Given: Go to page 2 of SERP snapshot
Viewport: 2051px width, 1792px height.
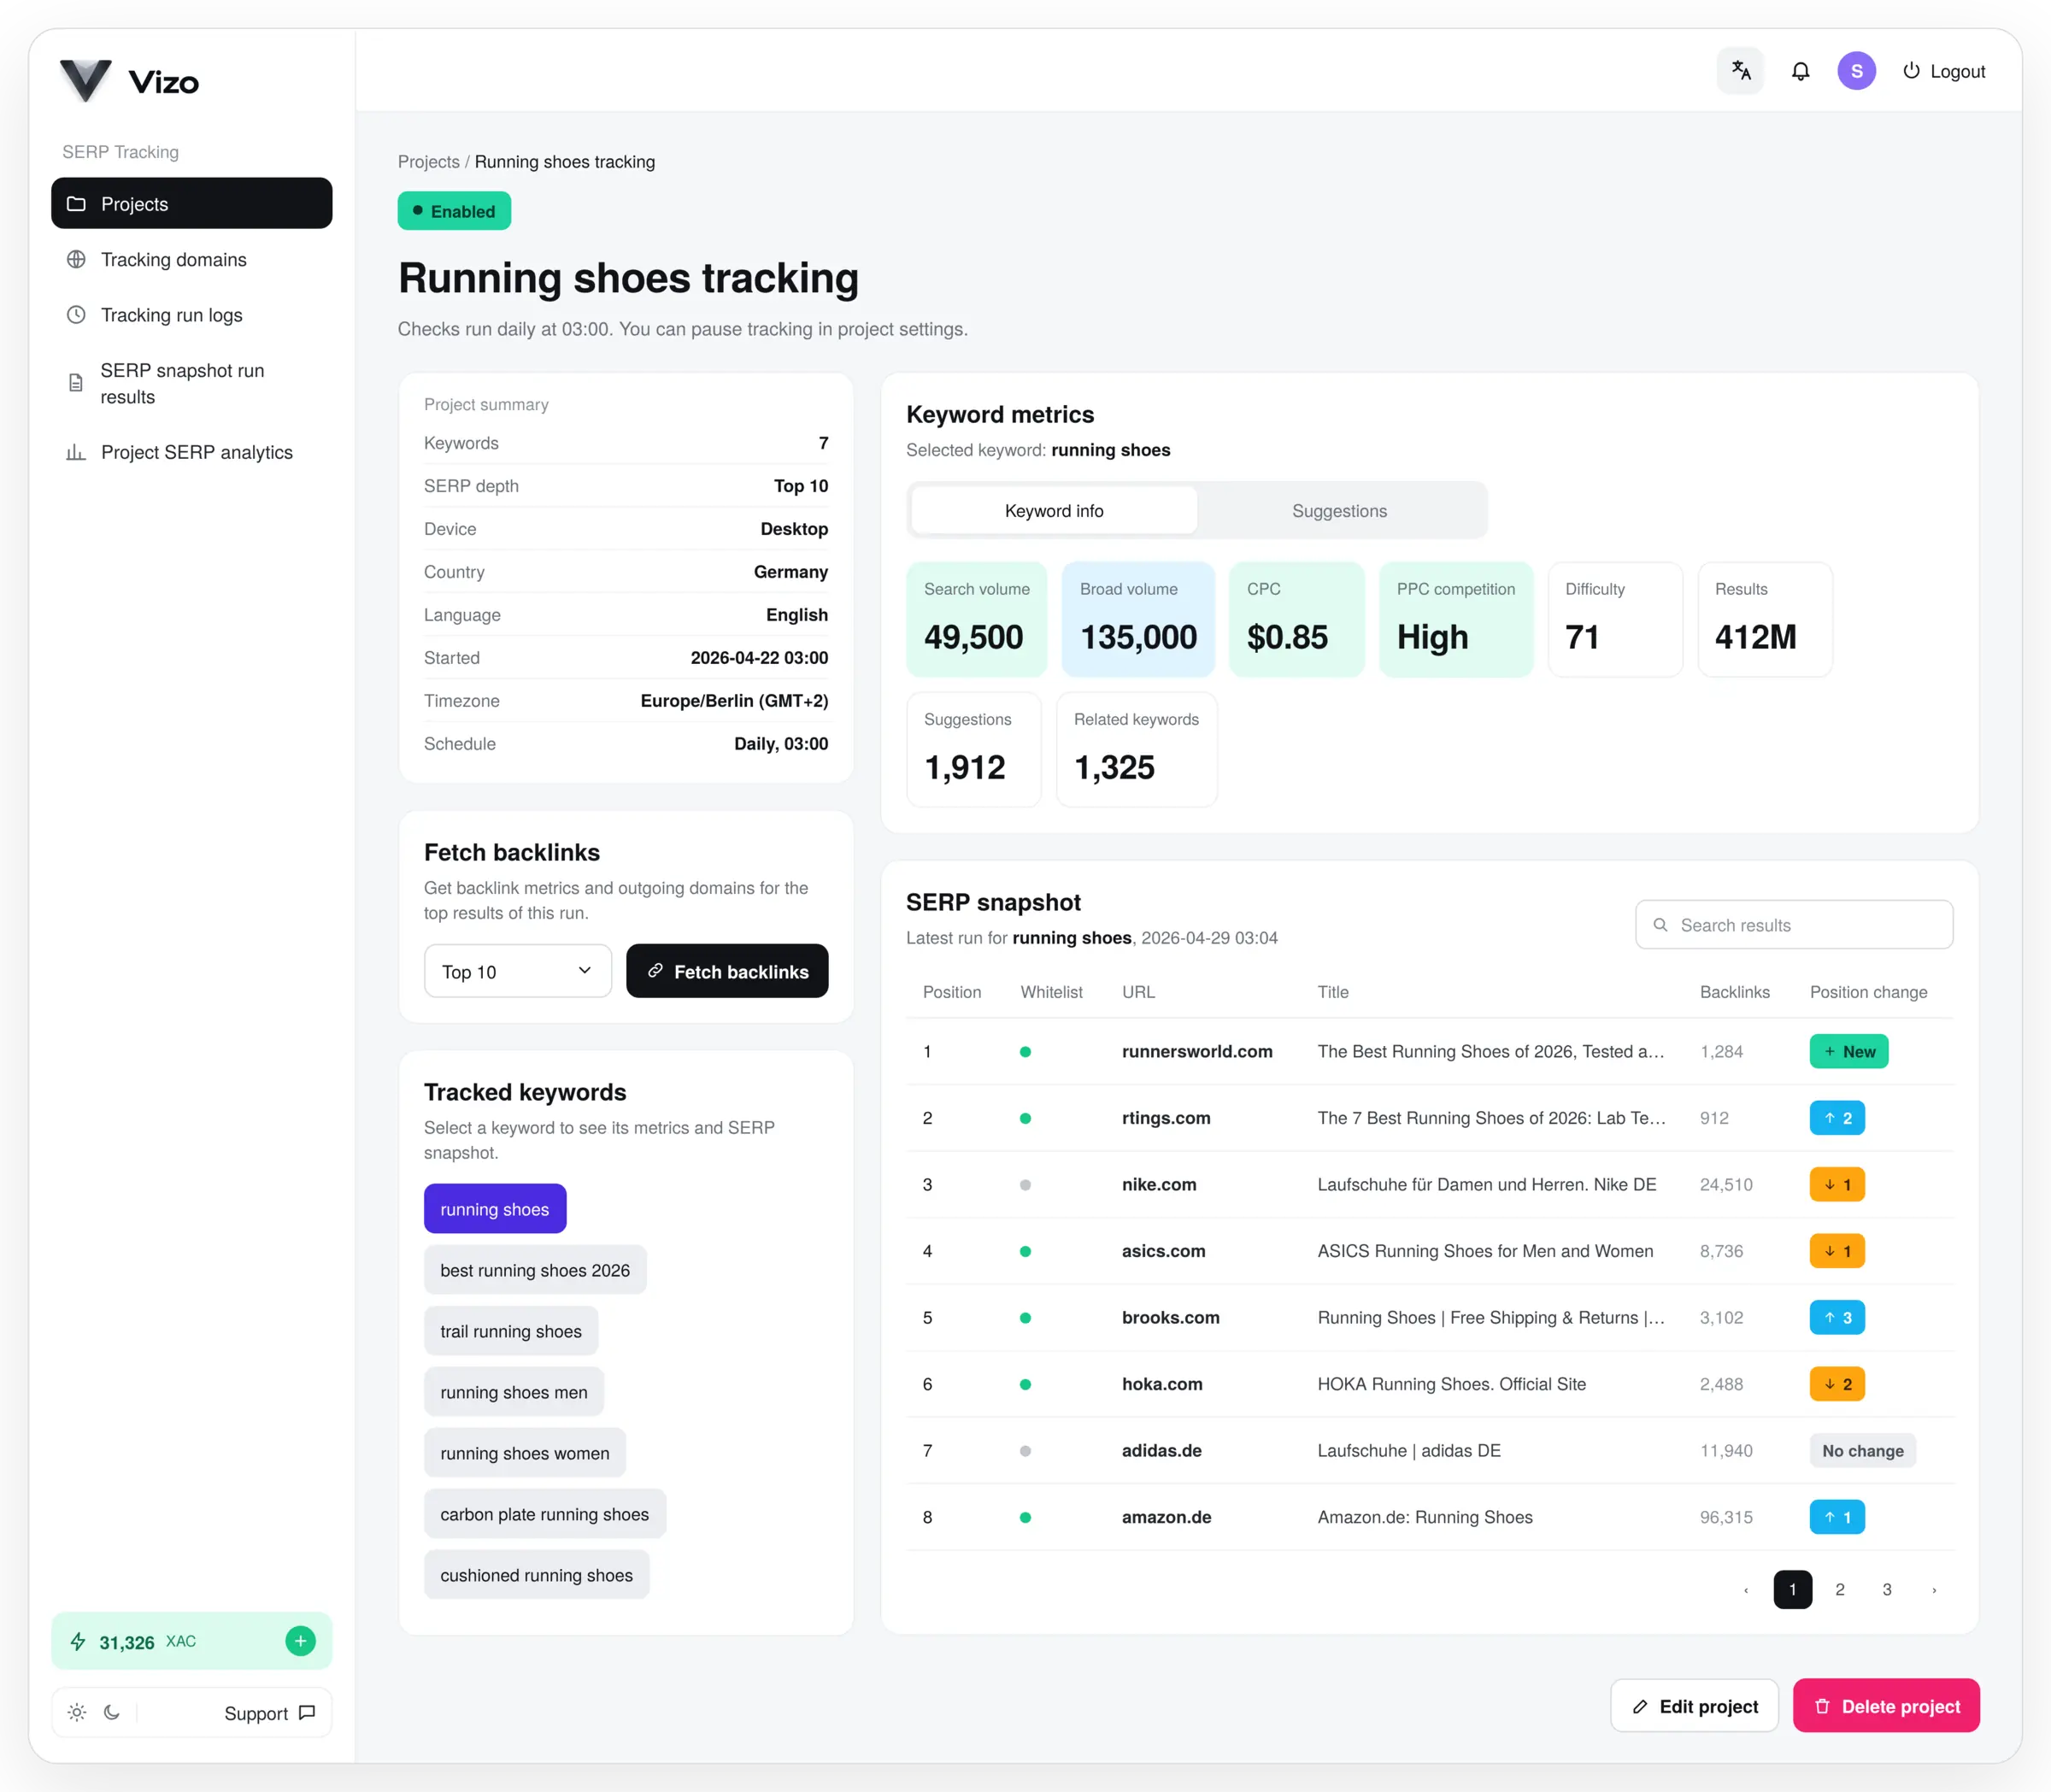Looking at the screenshot, I should coord(1840,1590).
